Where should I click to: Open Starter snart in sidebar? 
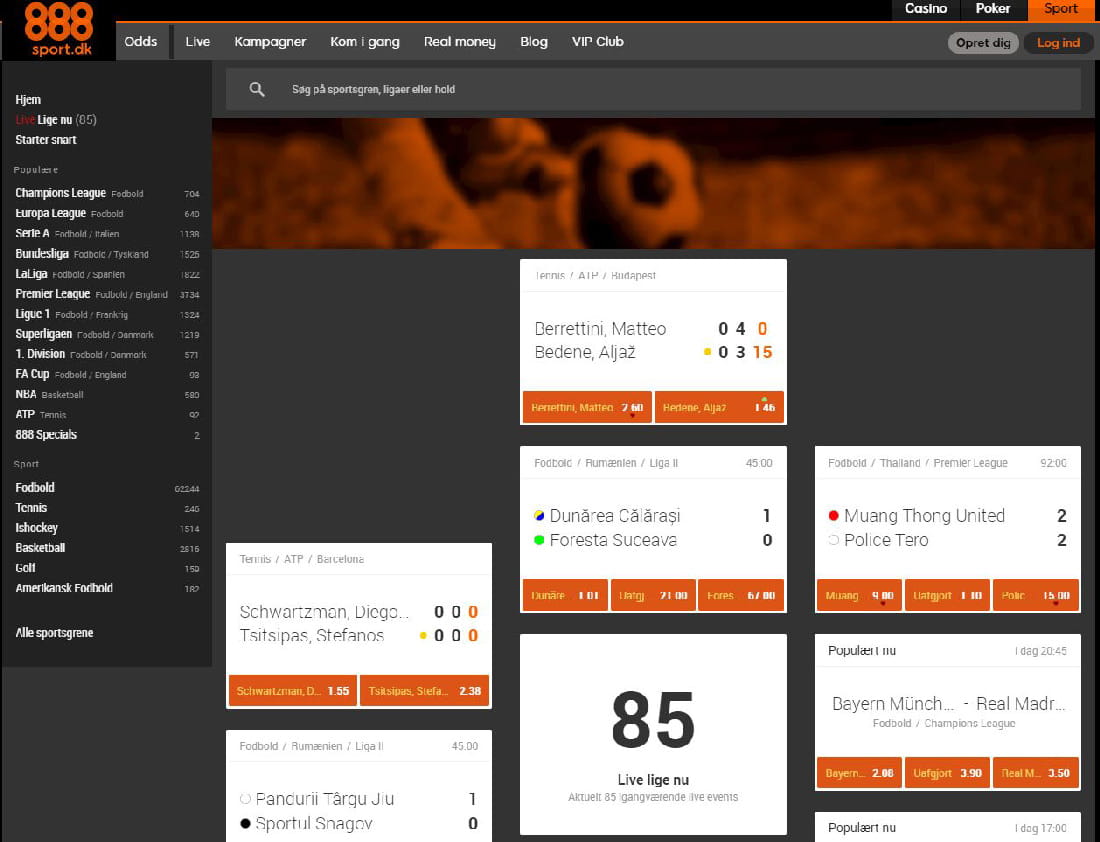pos(46,140)
